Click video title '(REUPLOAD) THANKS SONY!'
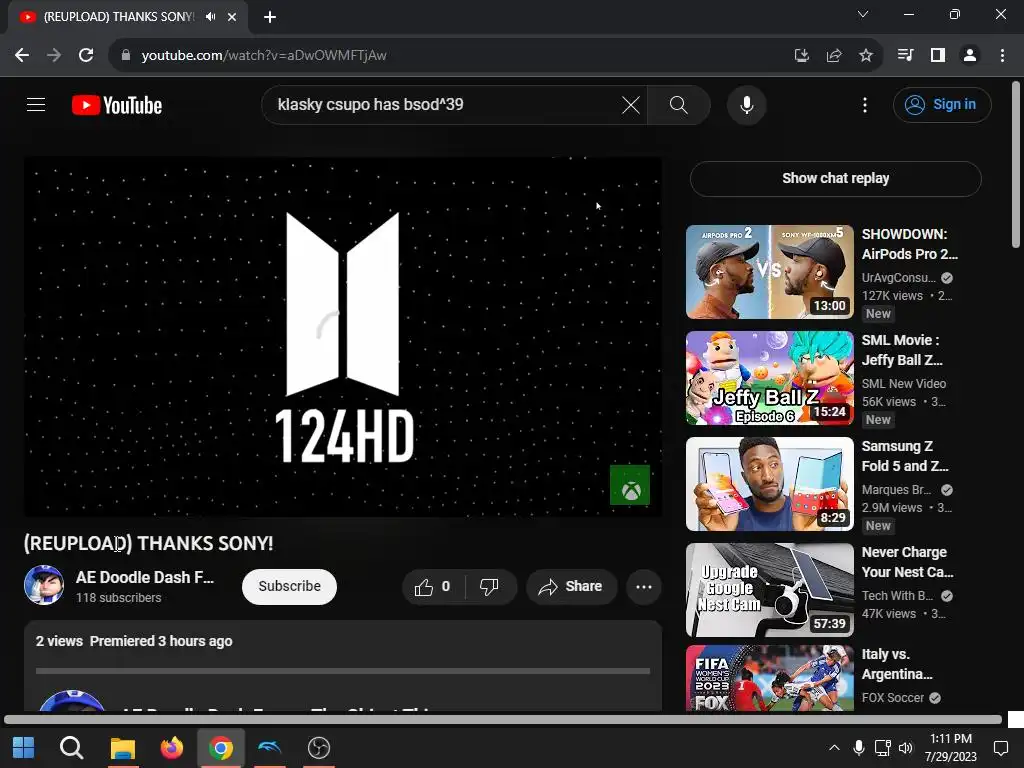 click(148, 543)
